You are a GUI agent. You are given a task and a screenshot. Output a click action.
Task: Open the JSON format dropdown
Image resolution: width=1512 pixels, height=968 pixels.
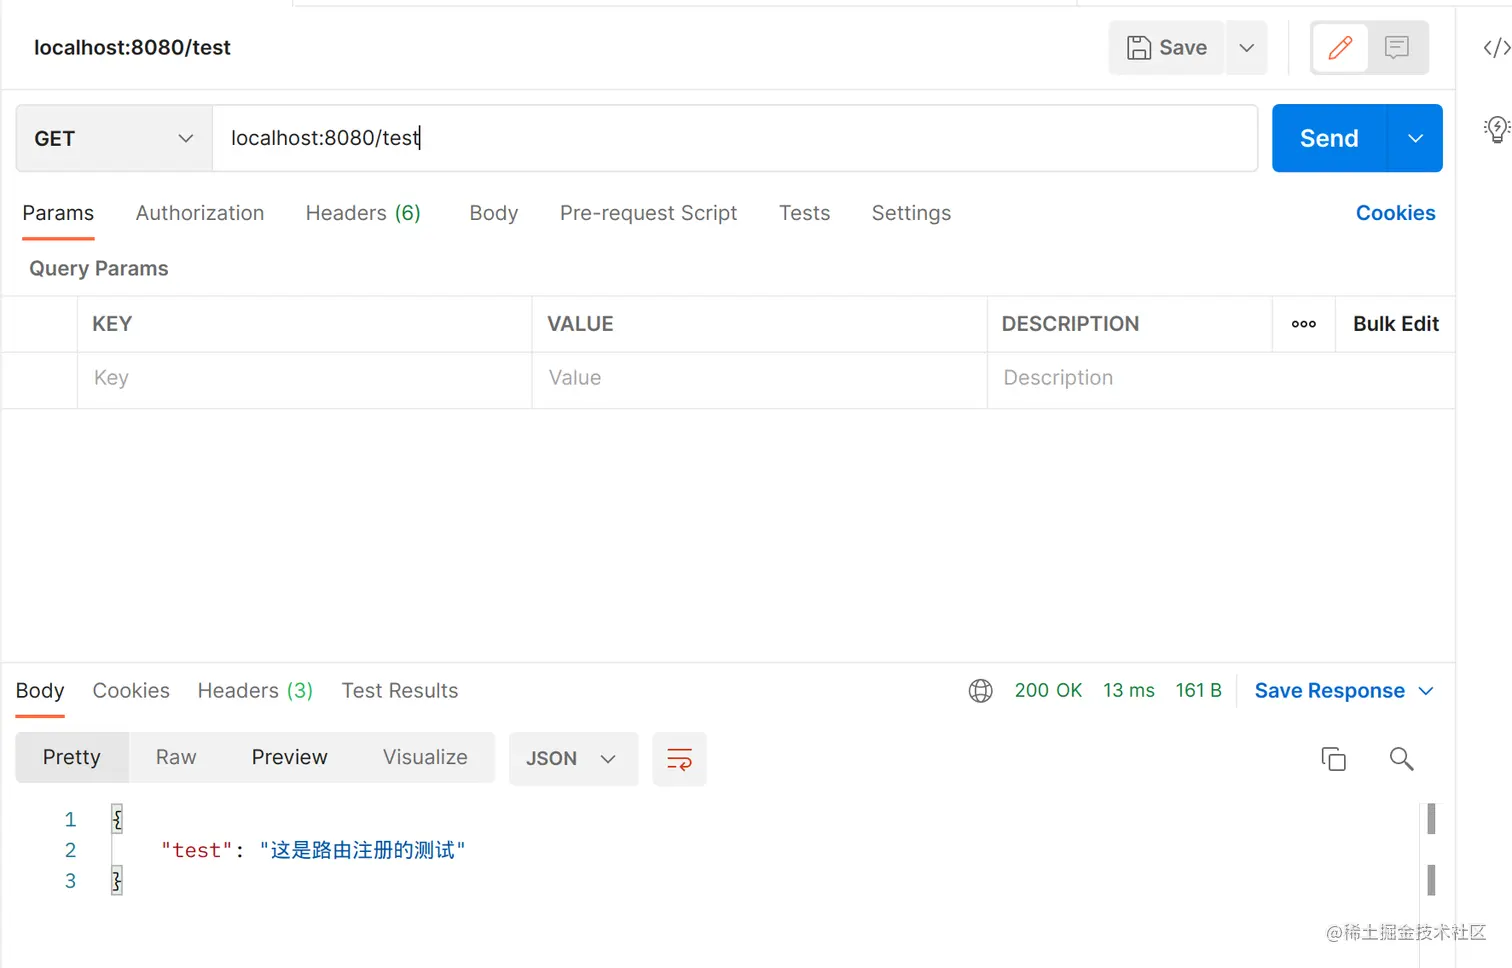point(573,759)
